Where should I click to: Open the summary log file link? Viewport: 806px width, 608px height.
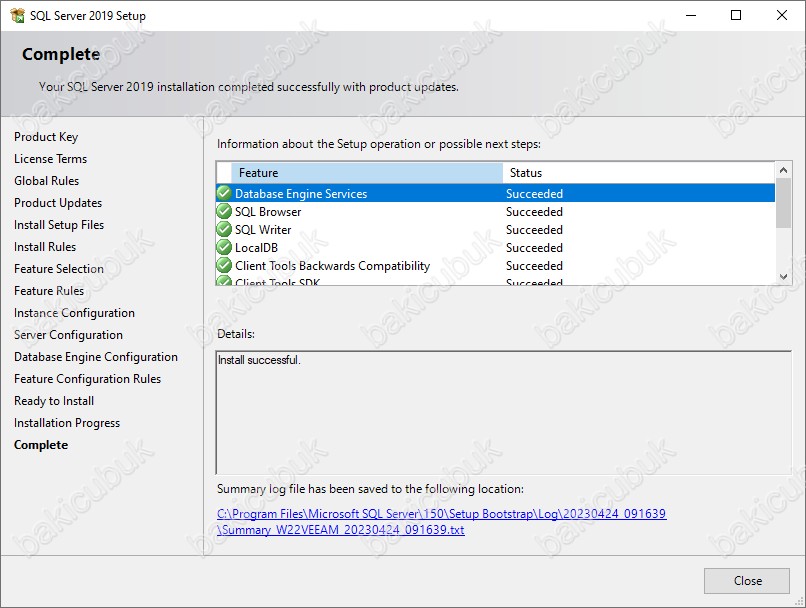[x=442, y=521]
